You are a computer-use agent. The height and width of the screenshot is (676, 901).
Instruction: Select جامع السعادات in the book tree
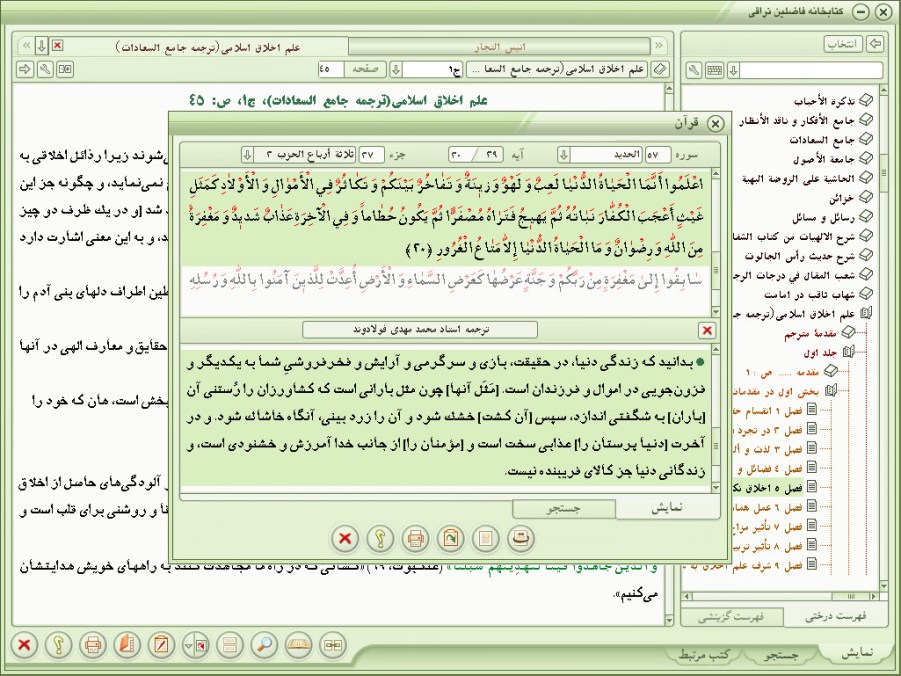[822, 140]
